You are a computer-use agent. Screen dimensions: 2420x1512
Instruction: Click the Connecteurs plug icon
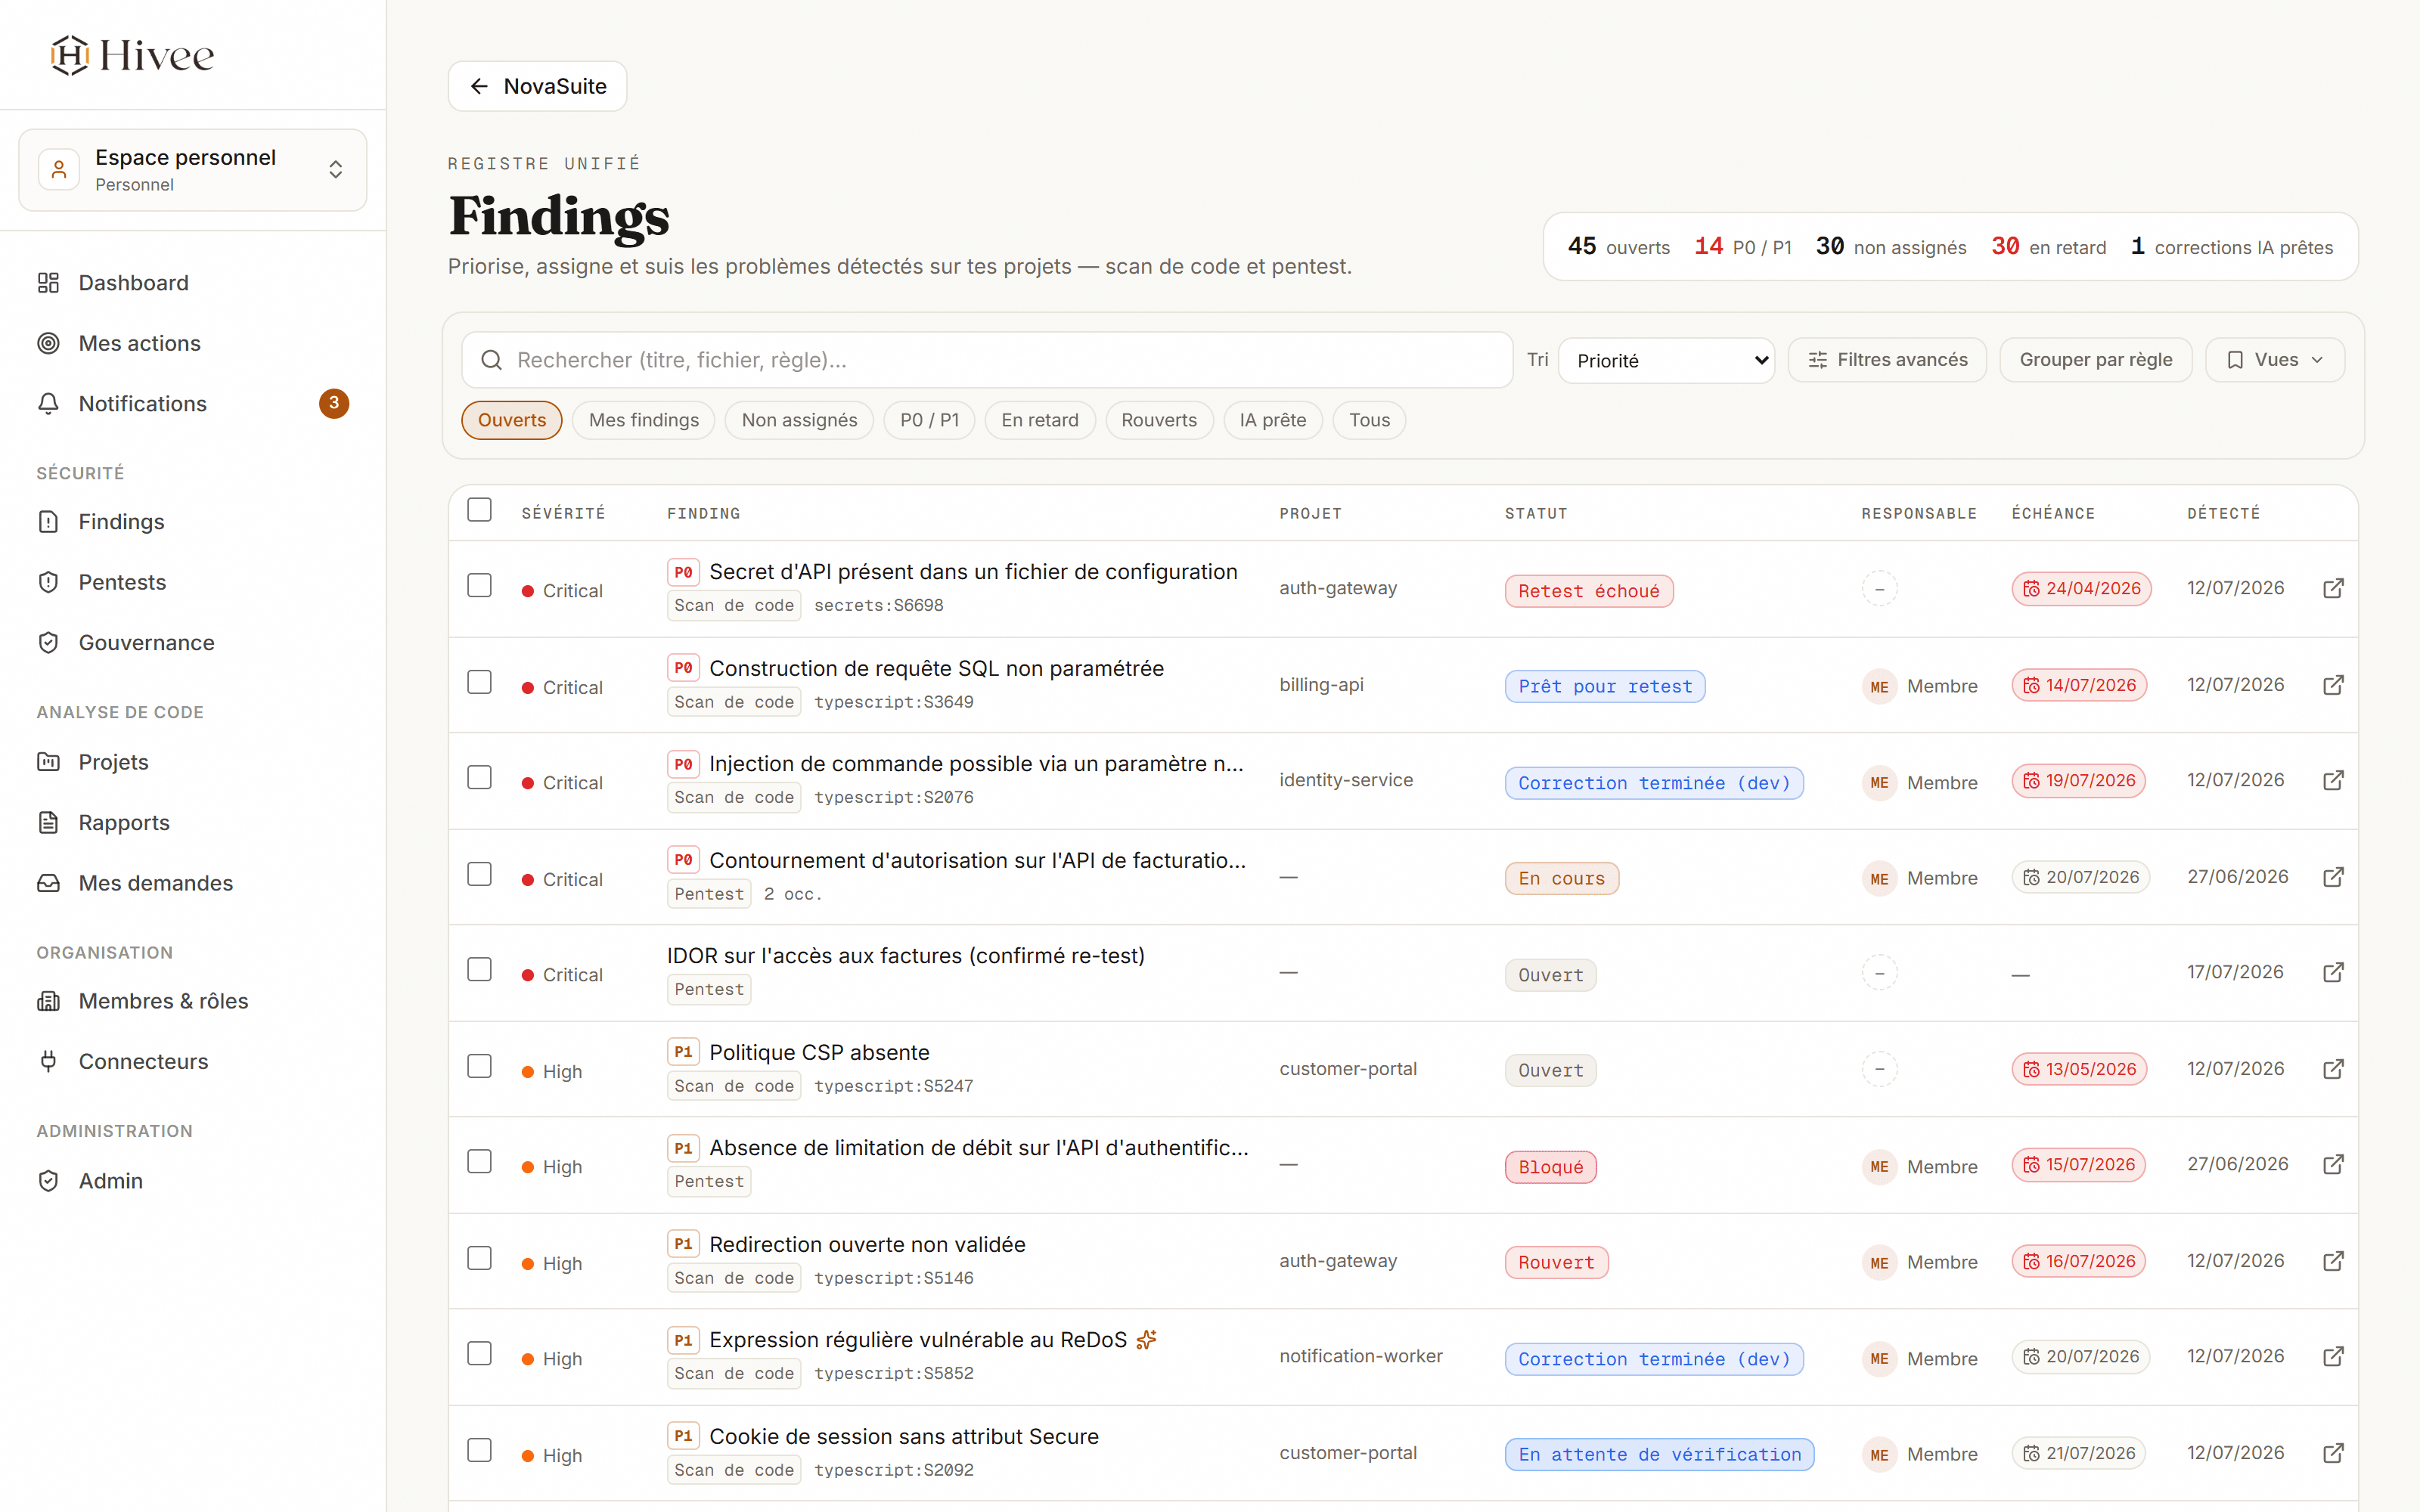click(48, 1061)
